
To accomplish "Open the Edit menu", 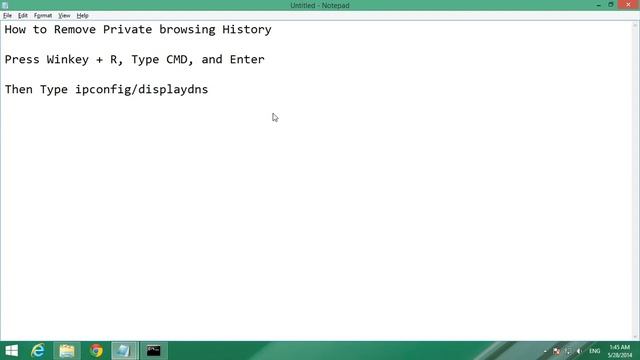I will 22,16.
